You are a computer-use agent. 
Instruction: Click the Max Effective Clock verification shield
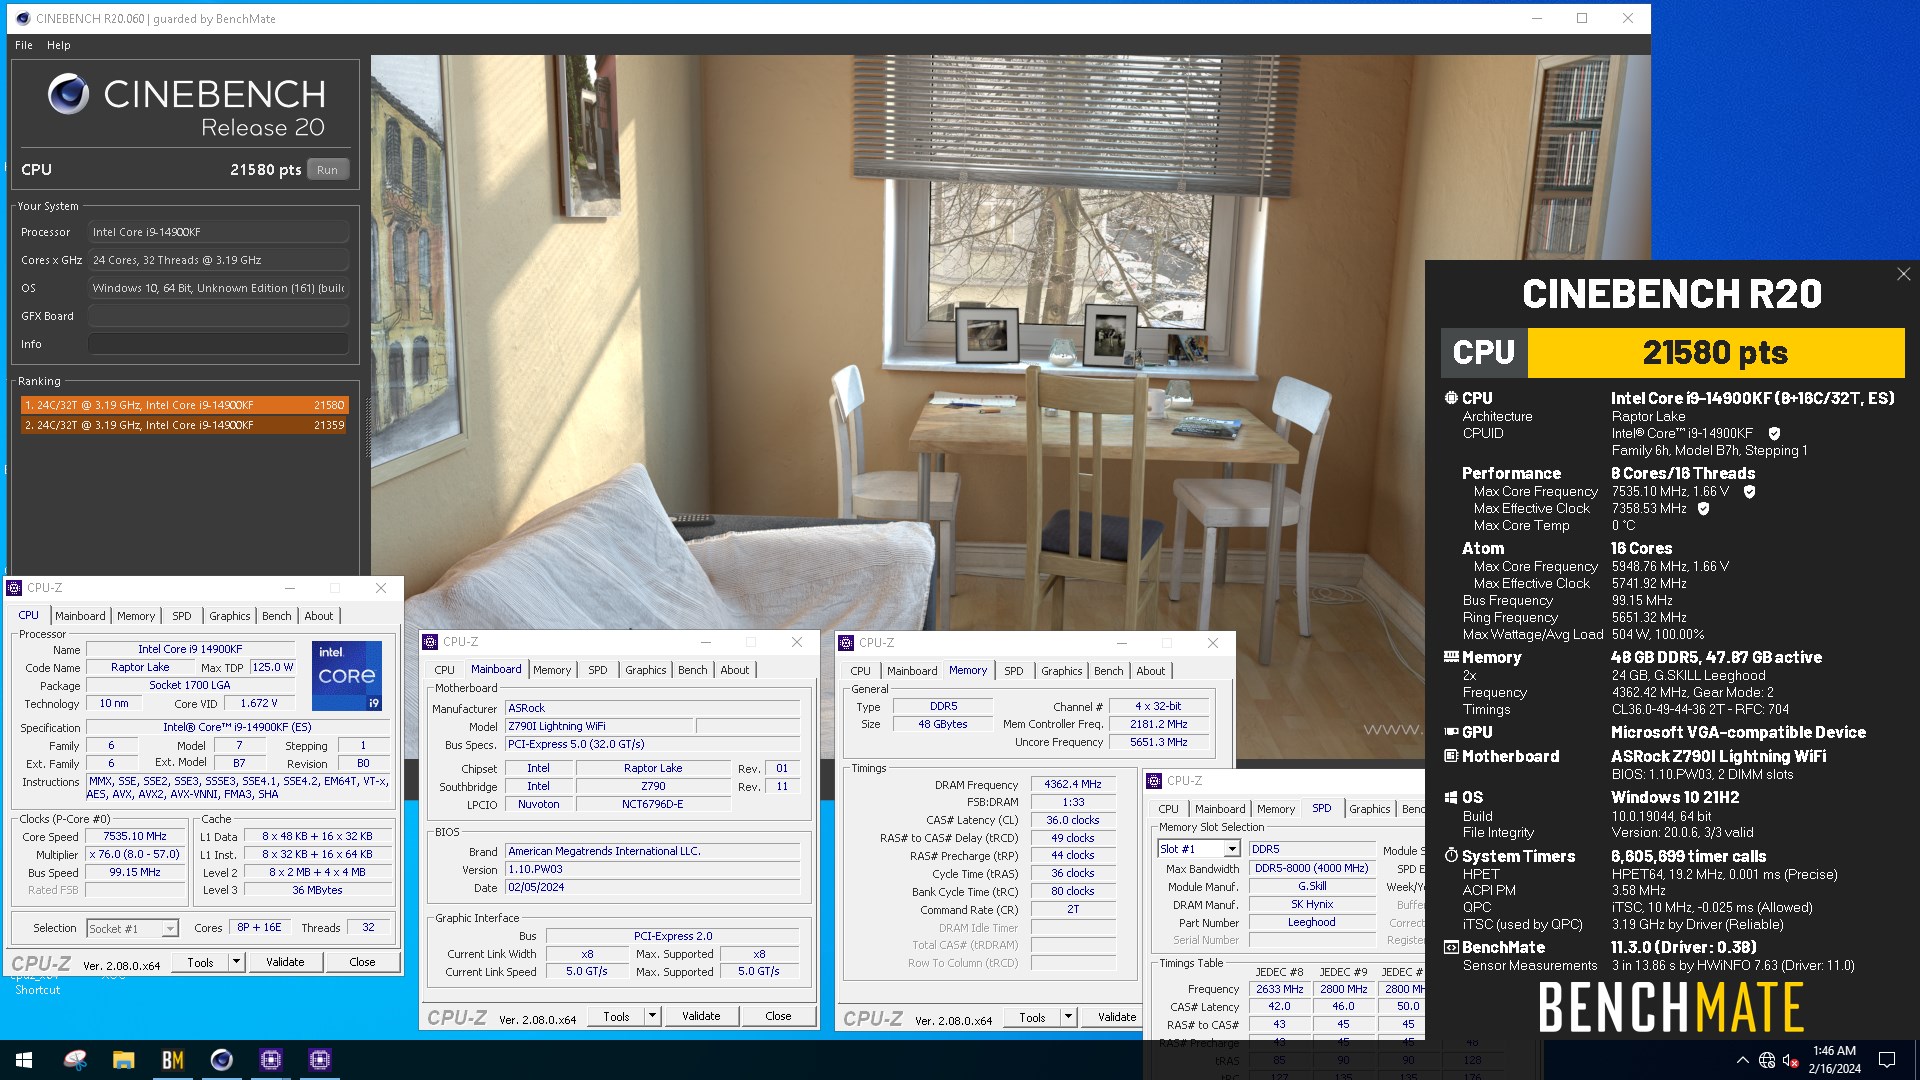point(1704,508)
